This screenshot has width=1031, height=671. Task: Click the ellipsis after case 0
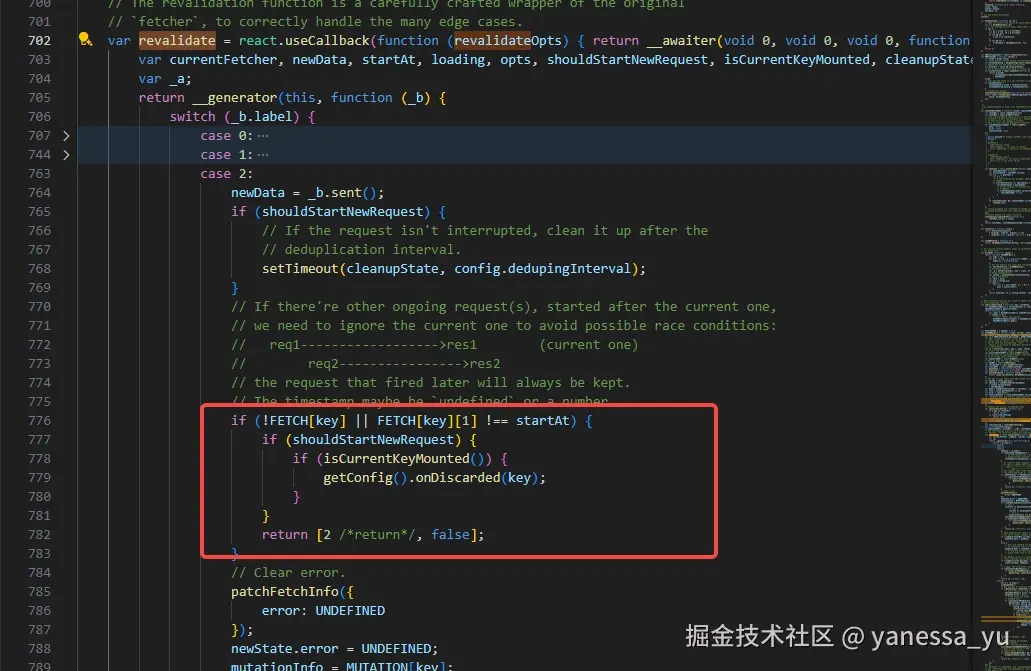(x=263, y=136)
